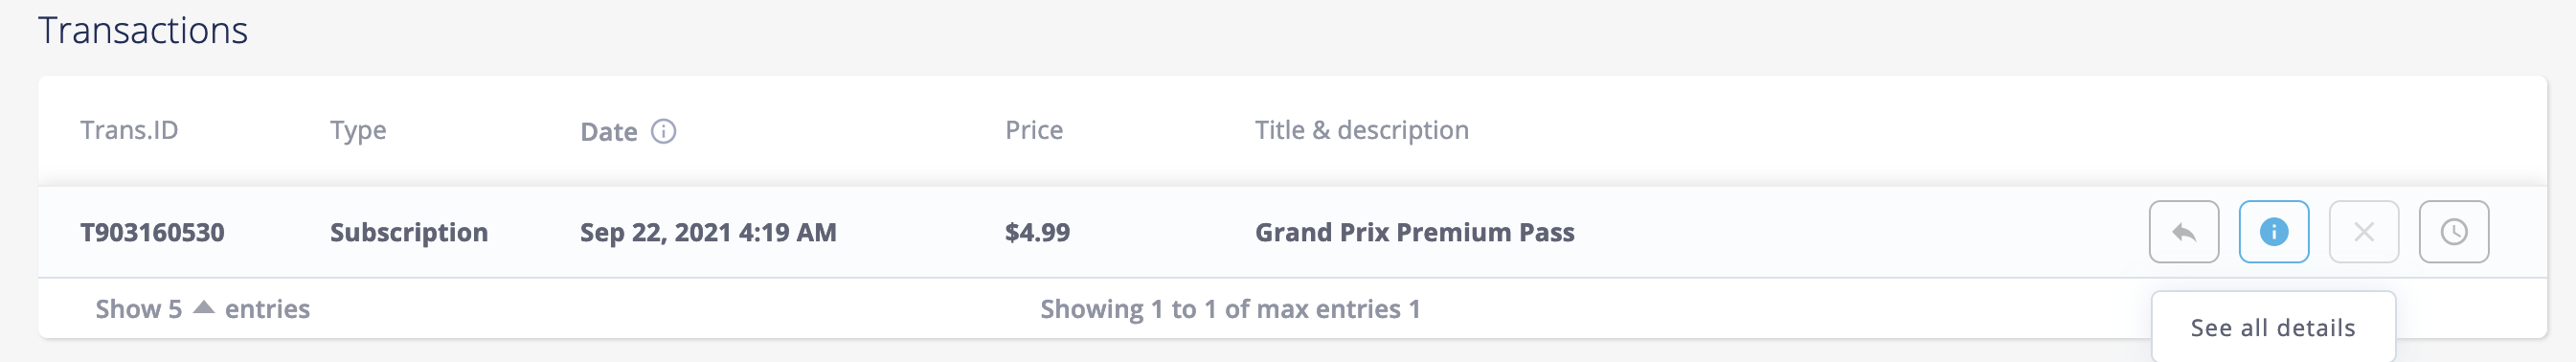Click the Showing 1 to 1 entries text
Image resolution: width=2576 pixels, height=362 pixels.
(x=1230, y=309)
